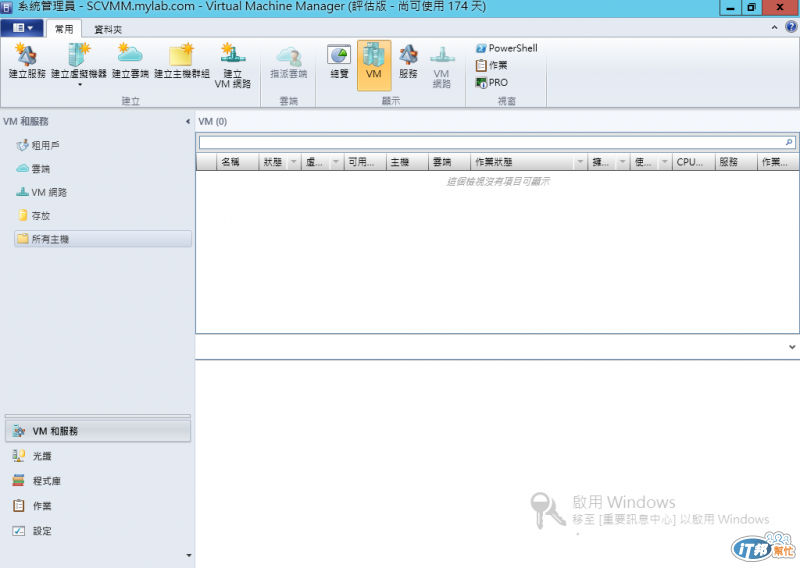Viewport: 800px width, 568px height.
Task: Open the 狀態 column filter dropdown
Action: 293,162
